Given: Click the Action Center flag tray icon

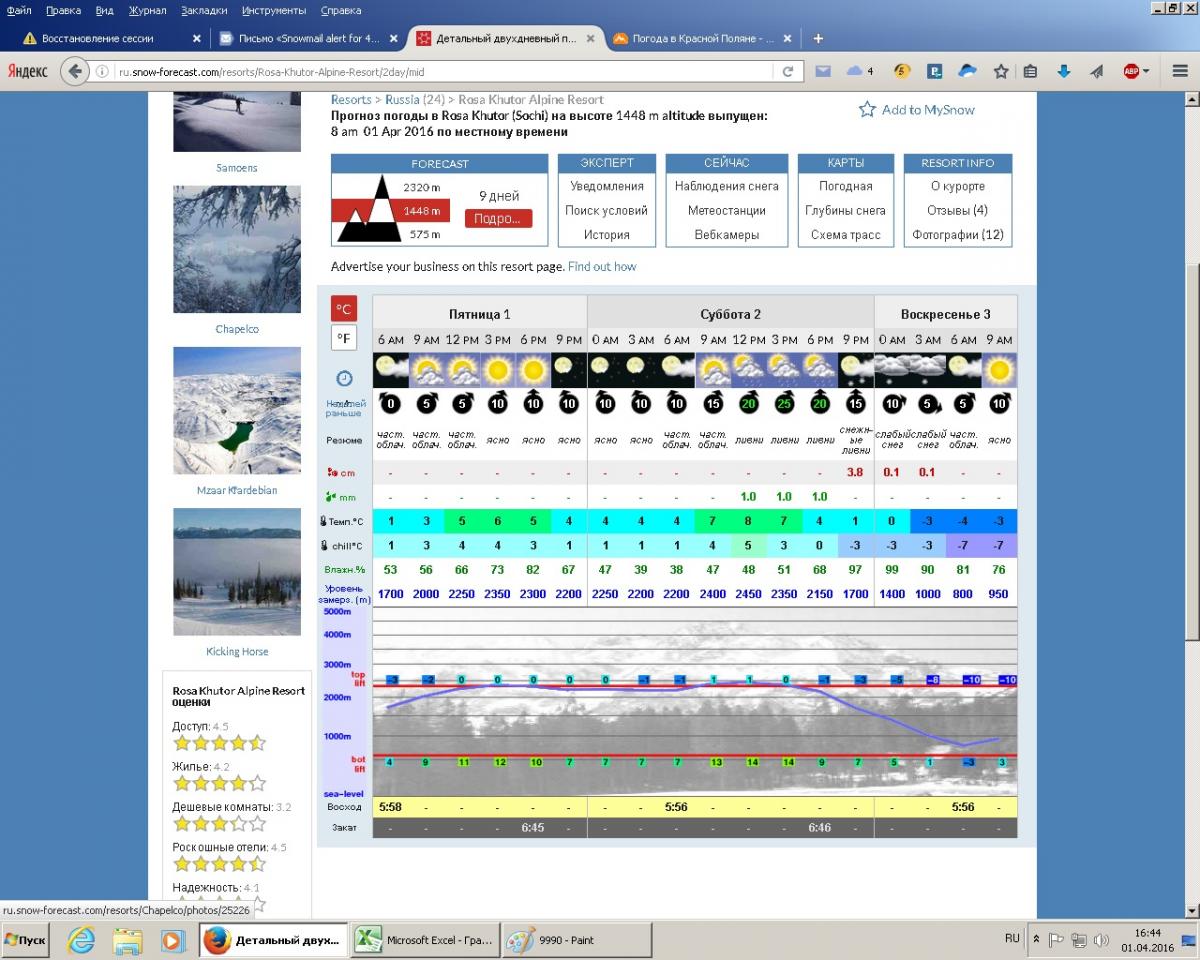Looking at the screenshot, I should (x=1056, y=940).
